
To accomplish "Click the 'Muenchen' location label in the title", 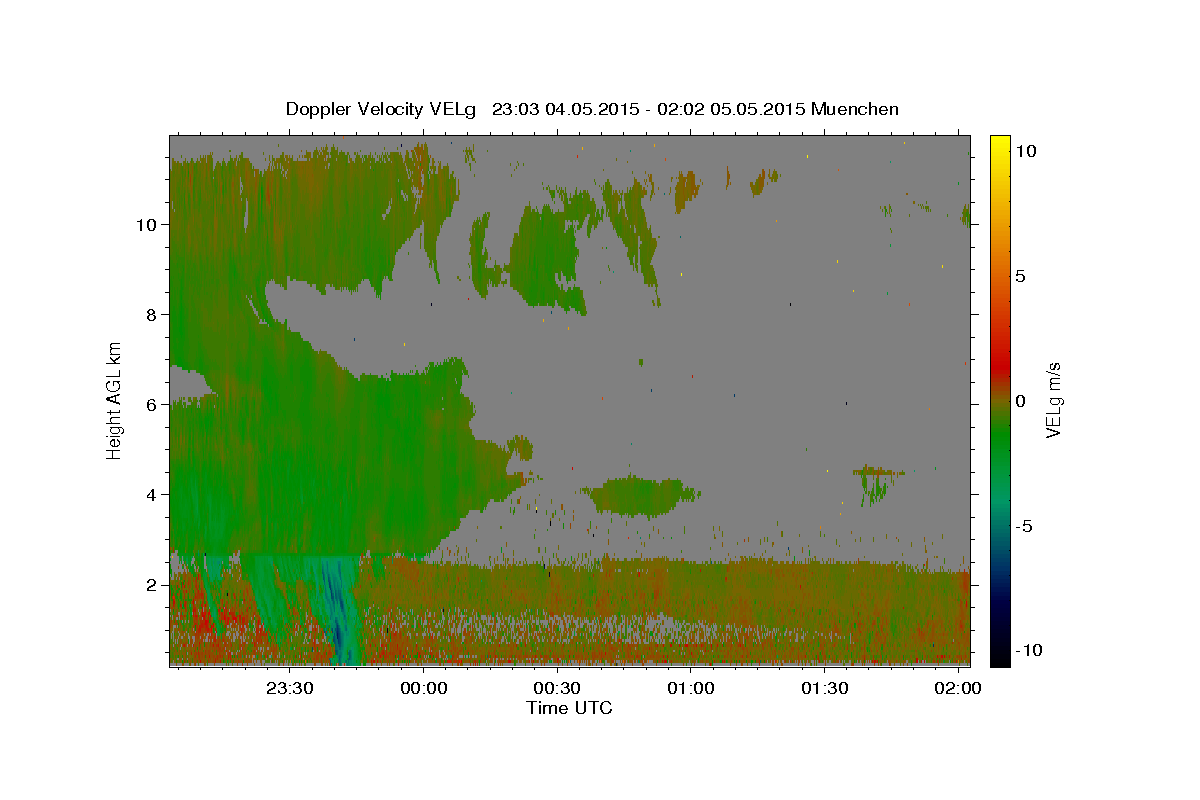I will click(x=856, y=109).
